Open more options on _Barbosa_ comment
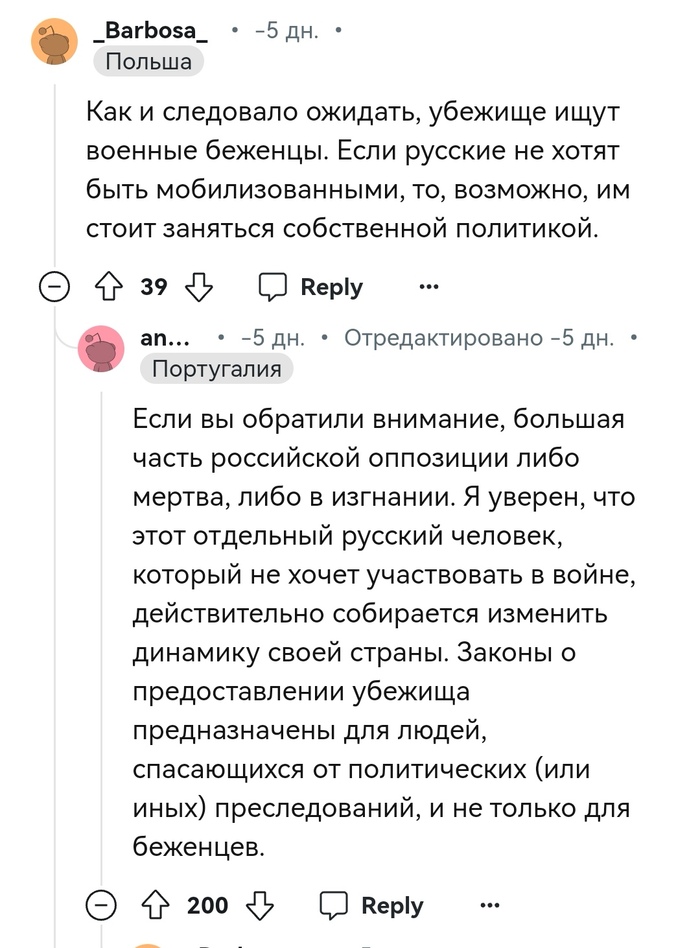 pyautogui.click(x=429, y=287)
